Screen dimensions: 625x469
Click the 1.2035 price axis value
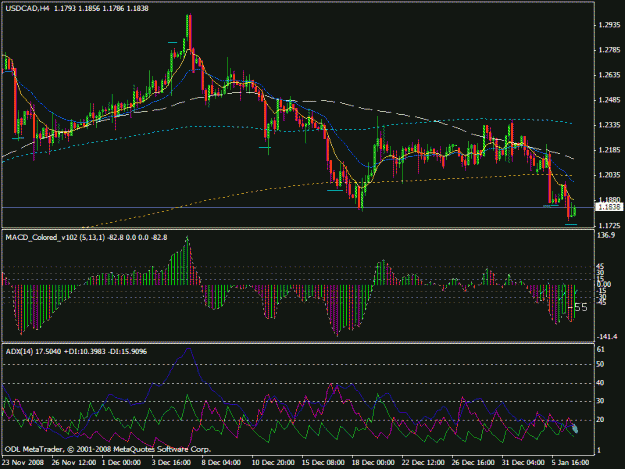(x=609, y=175)
